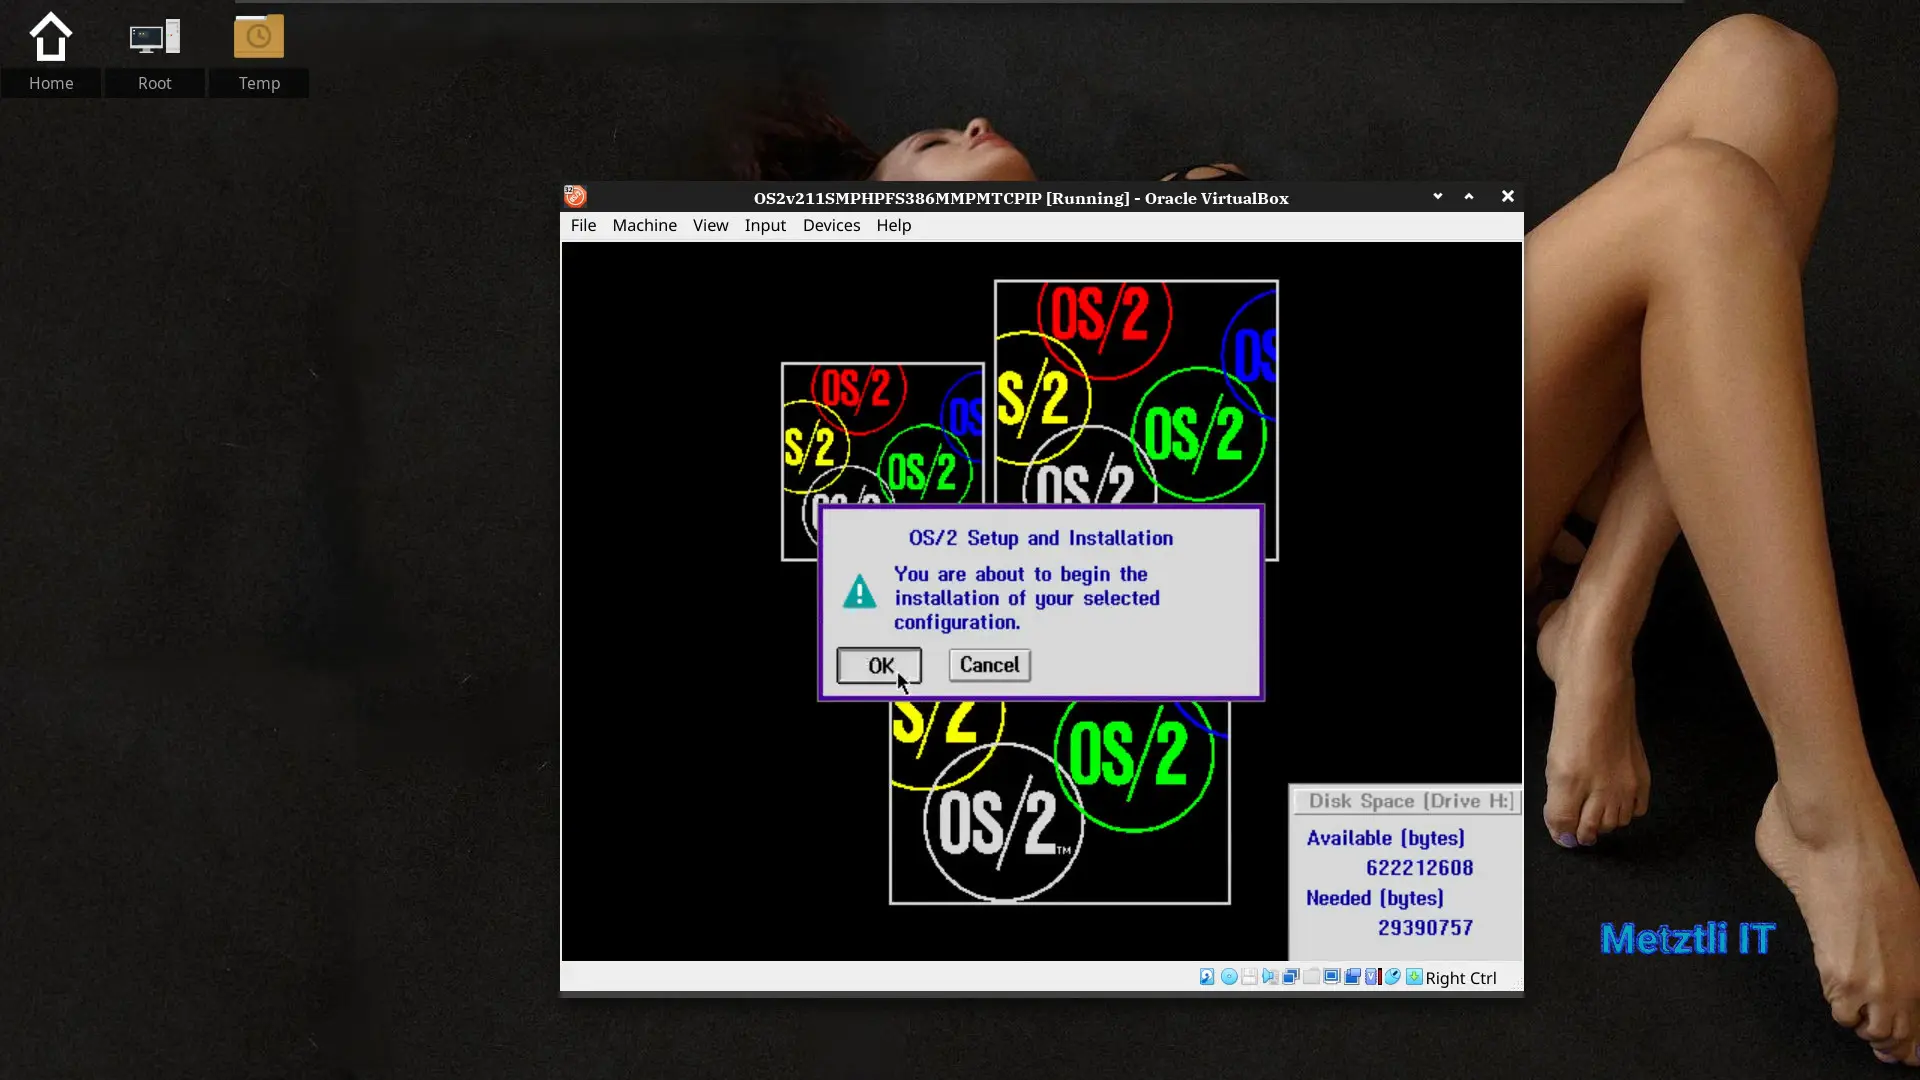Viewport: 1920px width, 1080px height.
Task: Click the network adapter status icon
Action: coord(1291,977)
